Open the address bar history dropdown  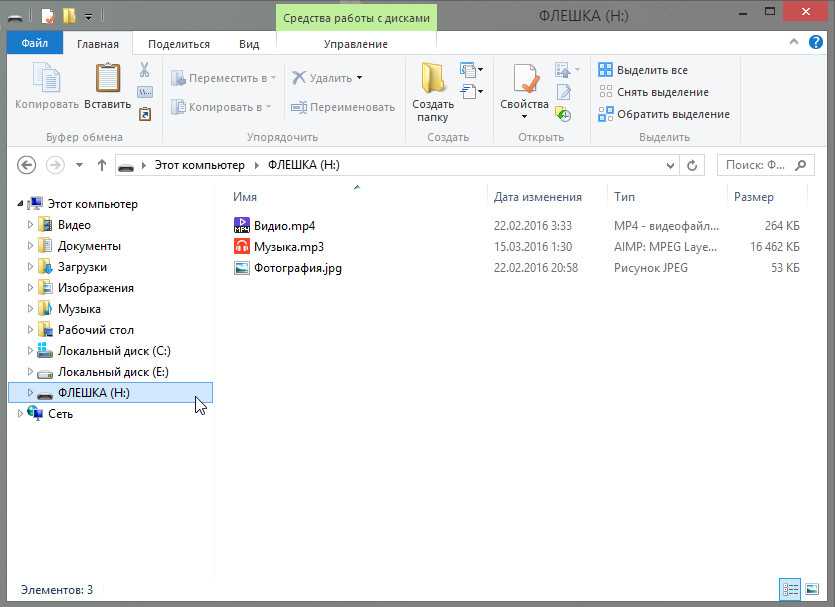tap(670, 166)
